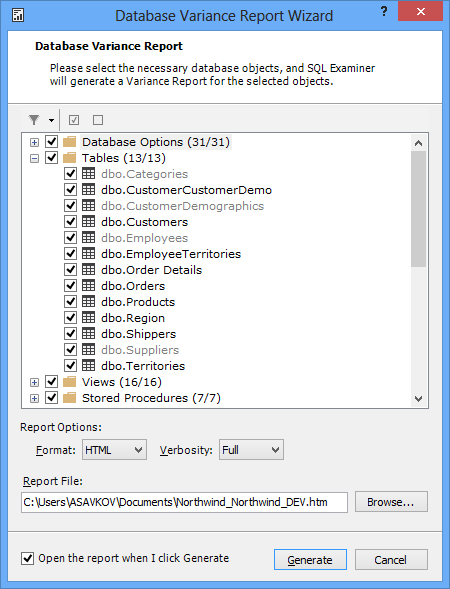Click the Generate button
The width and height of the screenshot is (450, 589).
coord(310,560)
